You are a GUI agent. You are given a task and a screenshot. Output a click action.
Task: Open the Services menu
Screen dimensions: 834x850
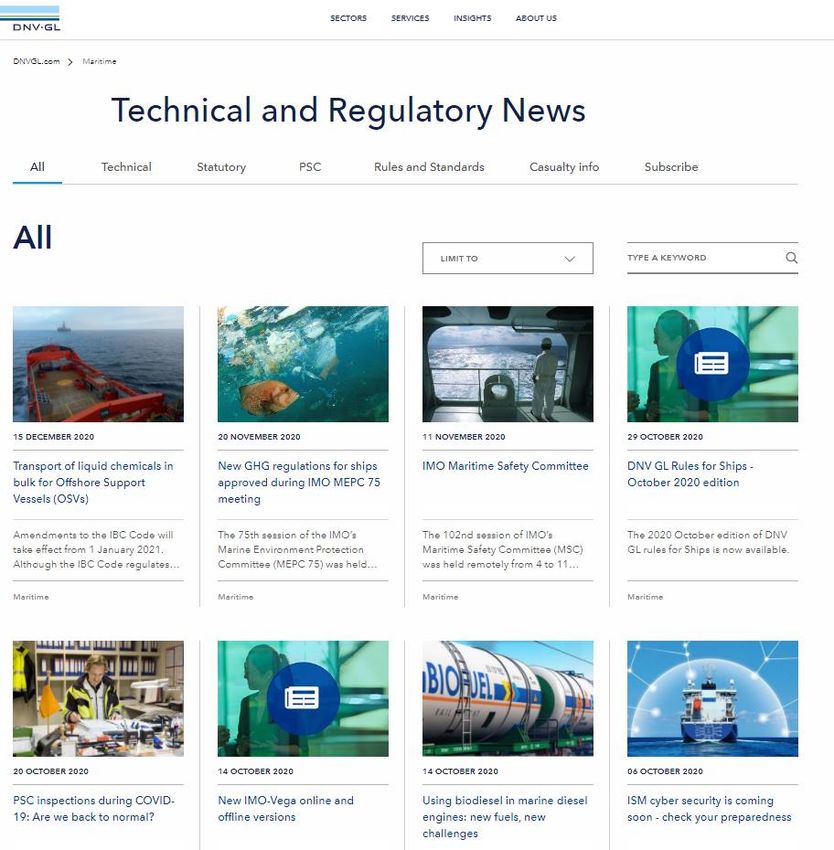(410, 18)
